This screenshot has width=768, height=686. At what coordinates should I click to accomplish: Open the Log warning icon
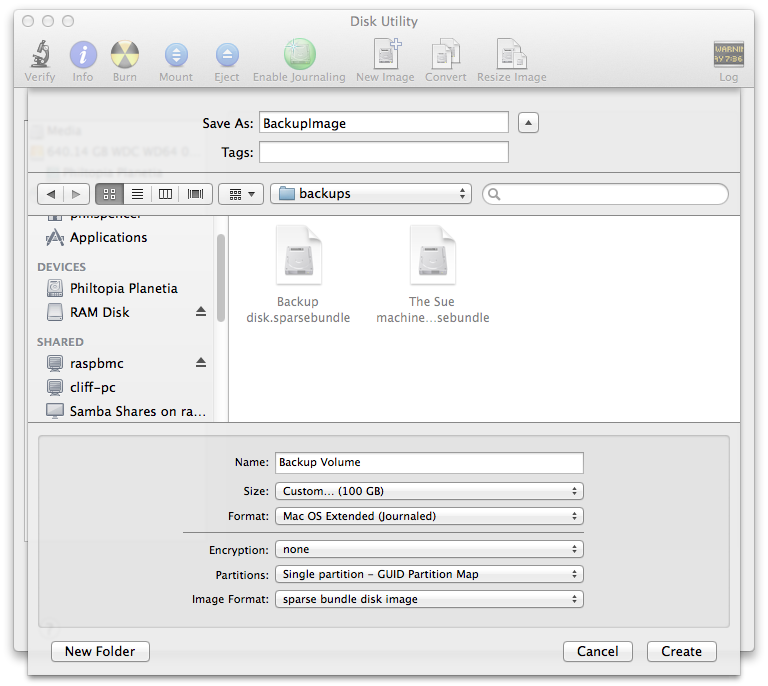tap(728, 54)
